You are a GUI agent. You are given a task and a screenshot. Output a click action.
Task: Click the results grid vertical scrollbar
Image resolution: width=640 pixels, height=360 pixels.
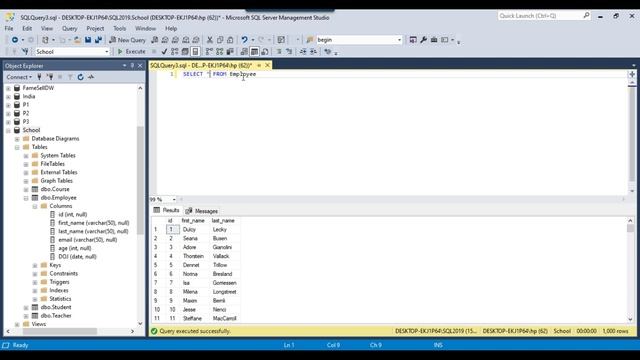630,228
